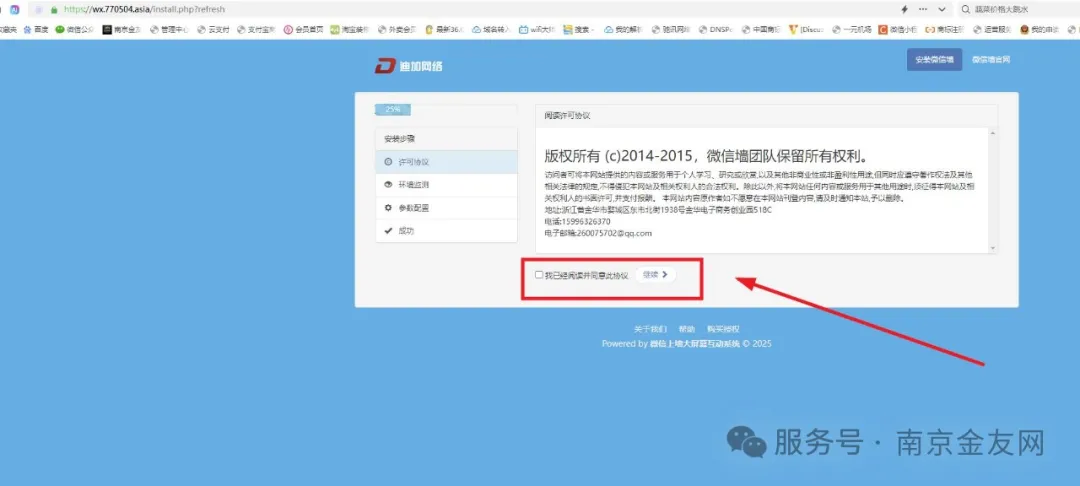
Task: Open the three-dot menu in address bar
Action: [x=923, y=10]
